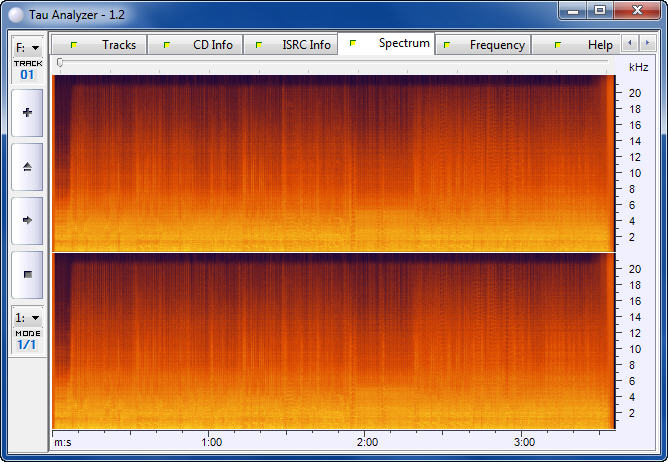668x462 pixels.
Task: Click the lower channel spectrogram
Action: (x=332, y=341)
